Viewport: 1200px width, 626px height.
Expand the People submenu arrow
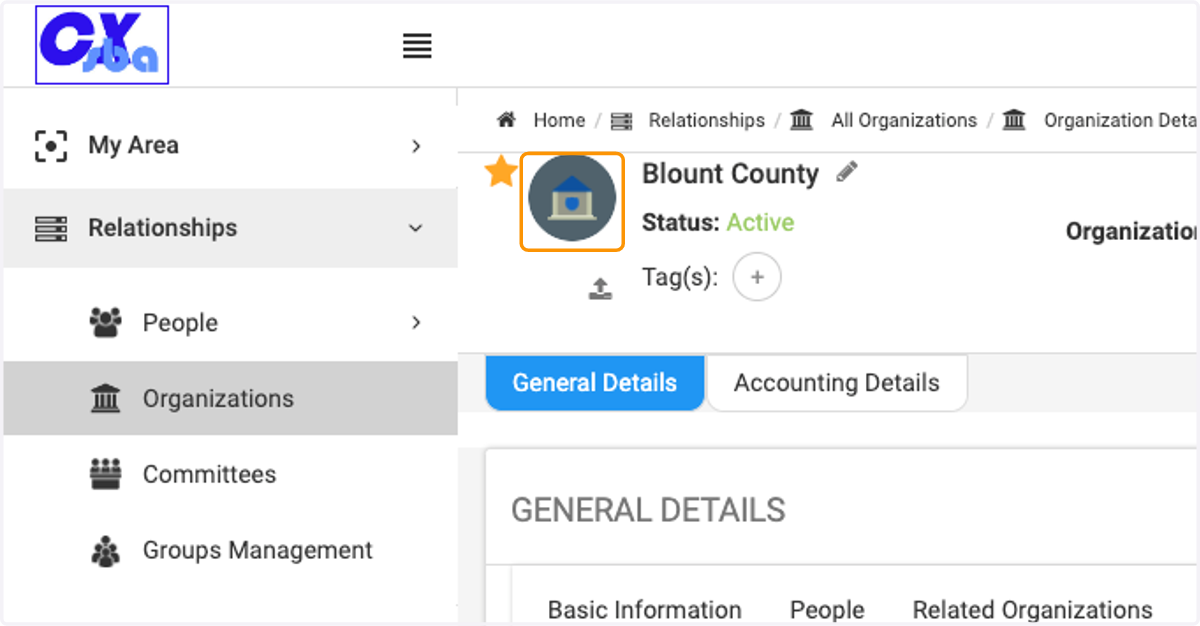pos(417,322)
